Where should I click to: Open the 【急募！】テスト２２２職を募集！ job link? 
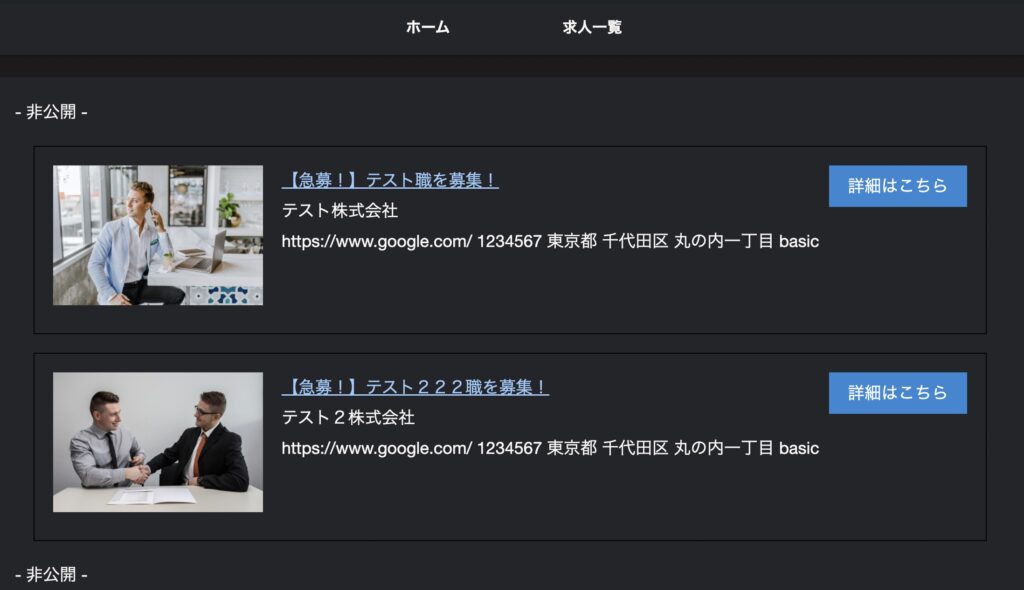(415, 387)
